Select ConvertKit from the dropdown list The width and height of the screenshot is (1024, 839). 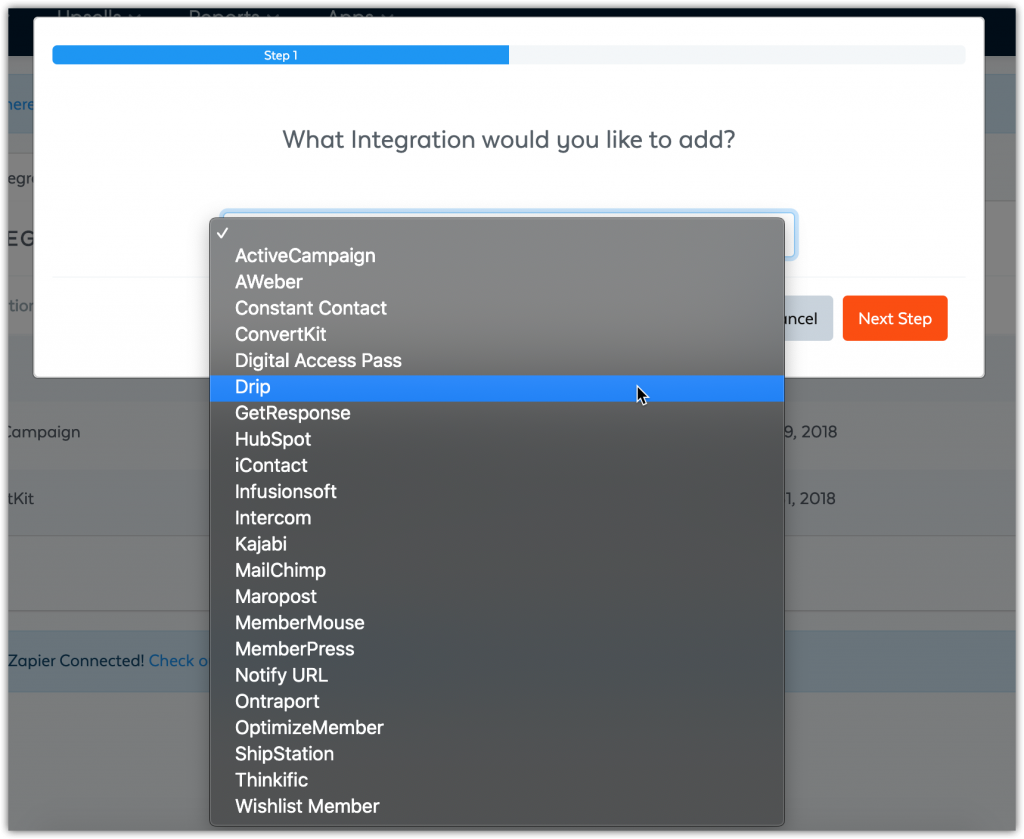[281, 334]
